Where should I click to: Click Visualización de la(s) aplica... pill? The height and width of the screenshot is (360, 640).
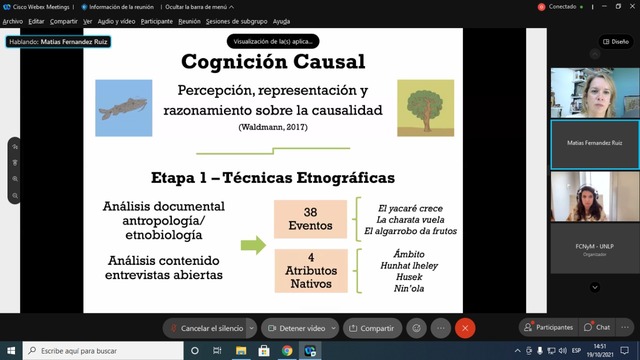click(273, 41)
